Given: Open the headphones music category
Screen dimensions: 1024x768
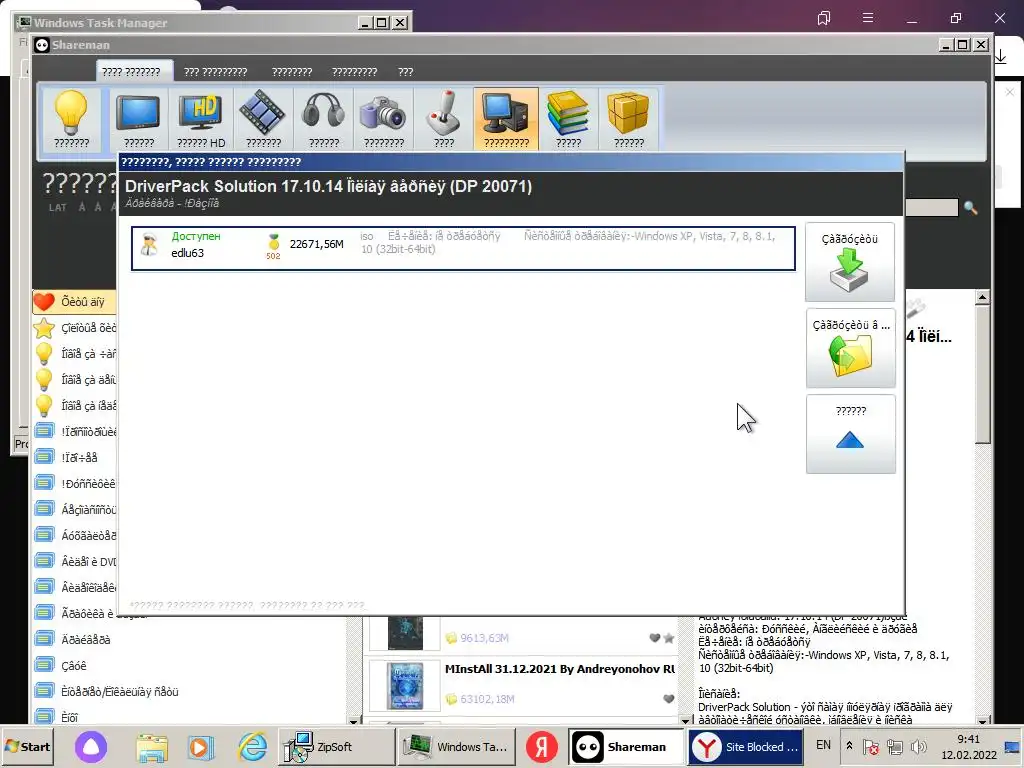Looking at the screenshot, I should [324, 119].
